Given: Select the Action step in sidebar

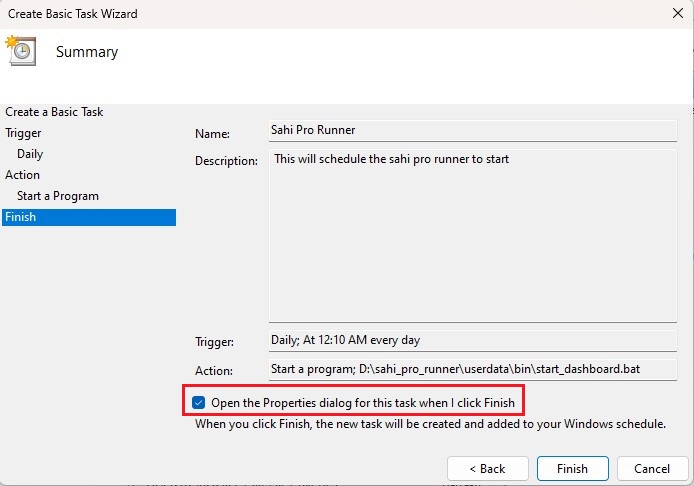Looking at the screenshot, I should pyautogui.click(x=23, y=175).
